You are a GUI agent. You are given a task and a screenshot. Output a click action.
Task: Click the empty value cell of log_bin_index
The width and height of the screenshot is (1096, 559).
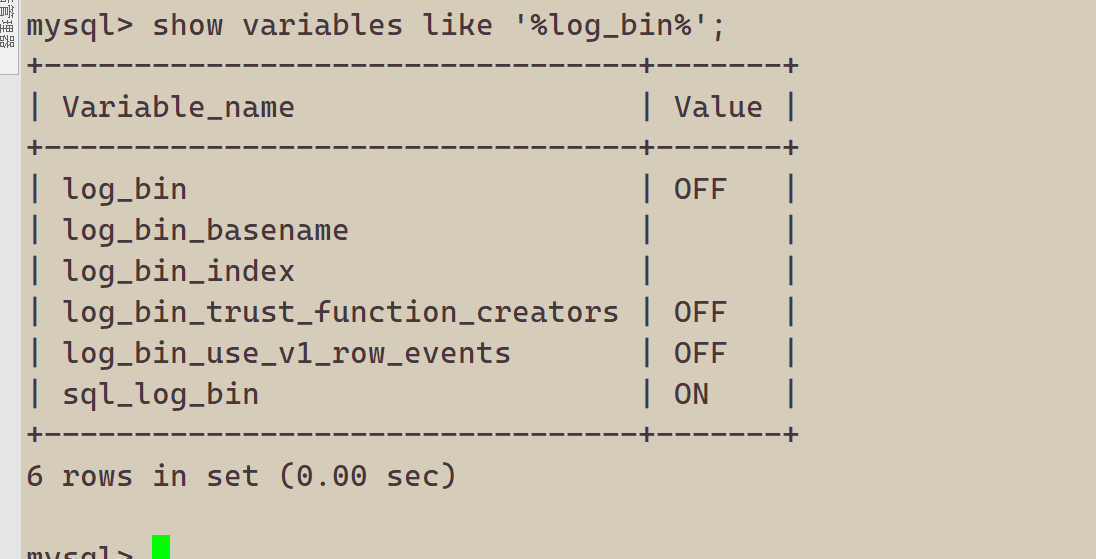719,272
